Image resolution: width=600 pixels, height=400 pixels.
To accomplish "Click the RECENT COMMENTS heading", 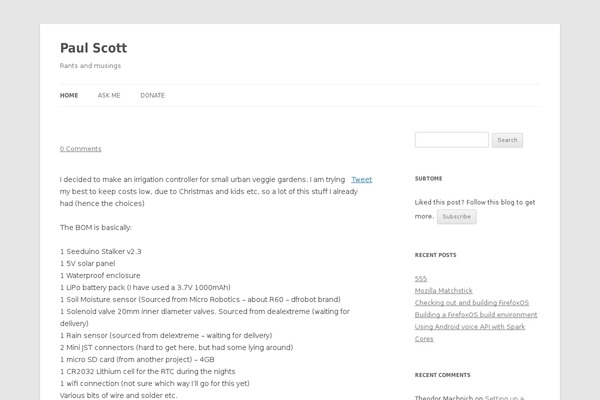I will (442, 375).
